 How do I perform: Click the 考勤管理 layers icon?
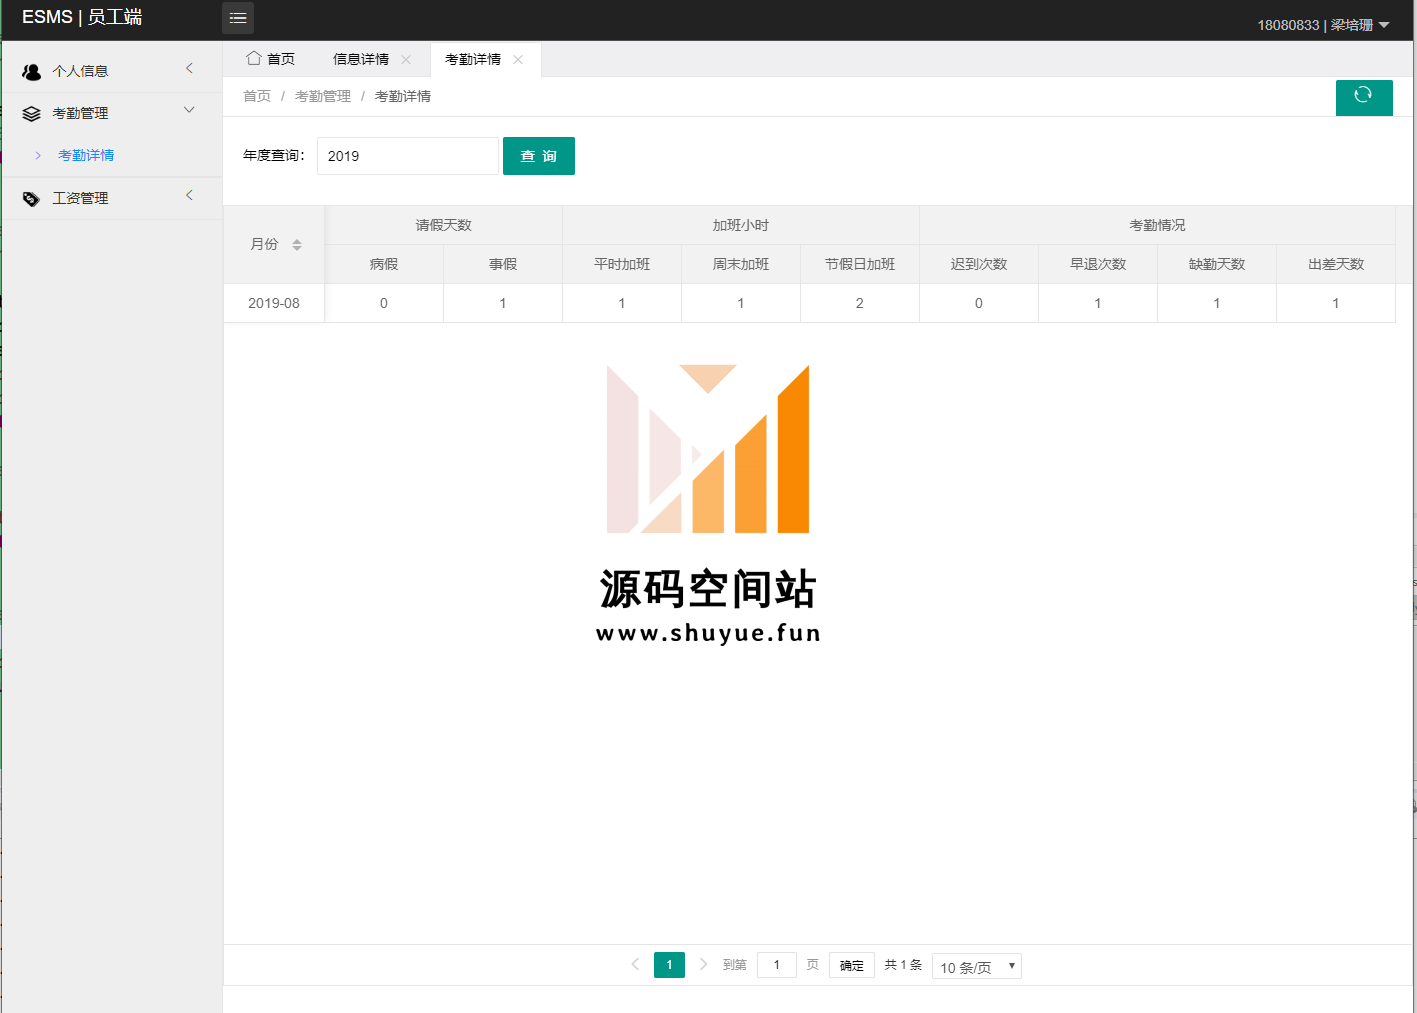[32, 114]
